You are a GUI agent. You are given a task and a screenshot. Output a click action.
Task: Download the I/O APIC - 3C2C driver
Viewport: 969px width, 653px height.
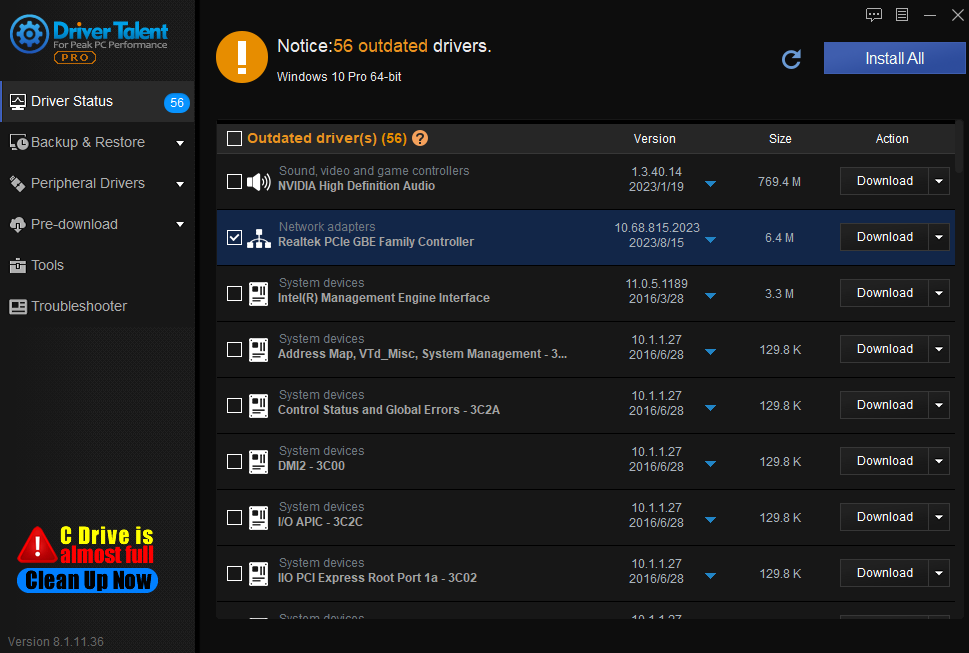[884, 518]
